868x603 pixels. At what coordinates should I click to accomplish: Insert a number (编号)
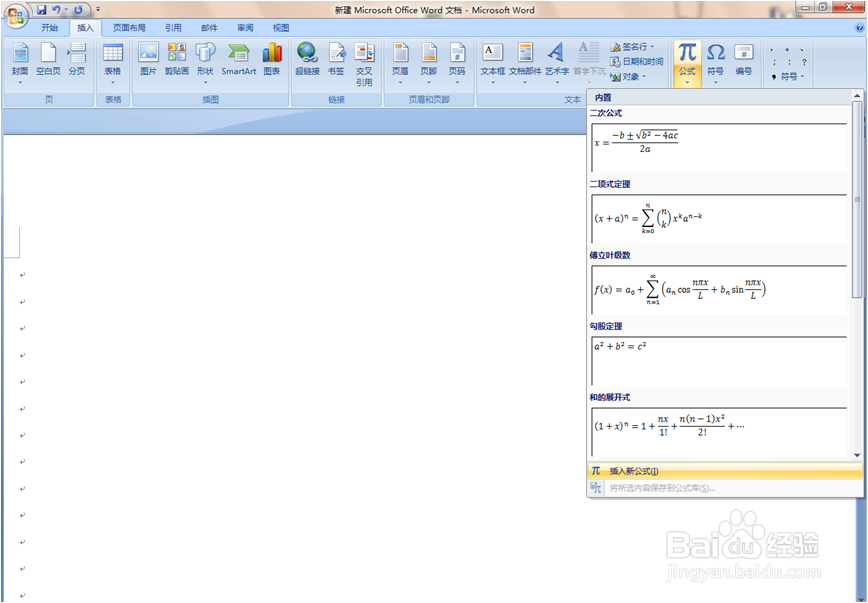744,59
